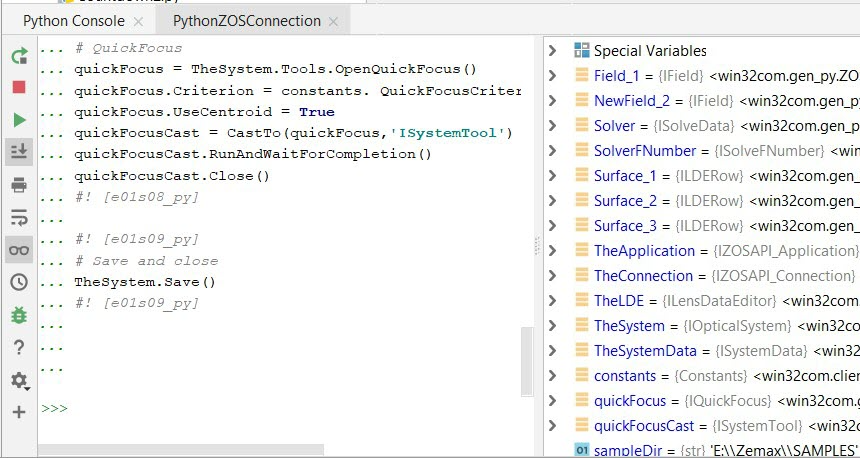Click the green Execute/Resume icon
The height and width of the screenshot is (458, 860).
[19, 120]
